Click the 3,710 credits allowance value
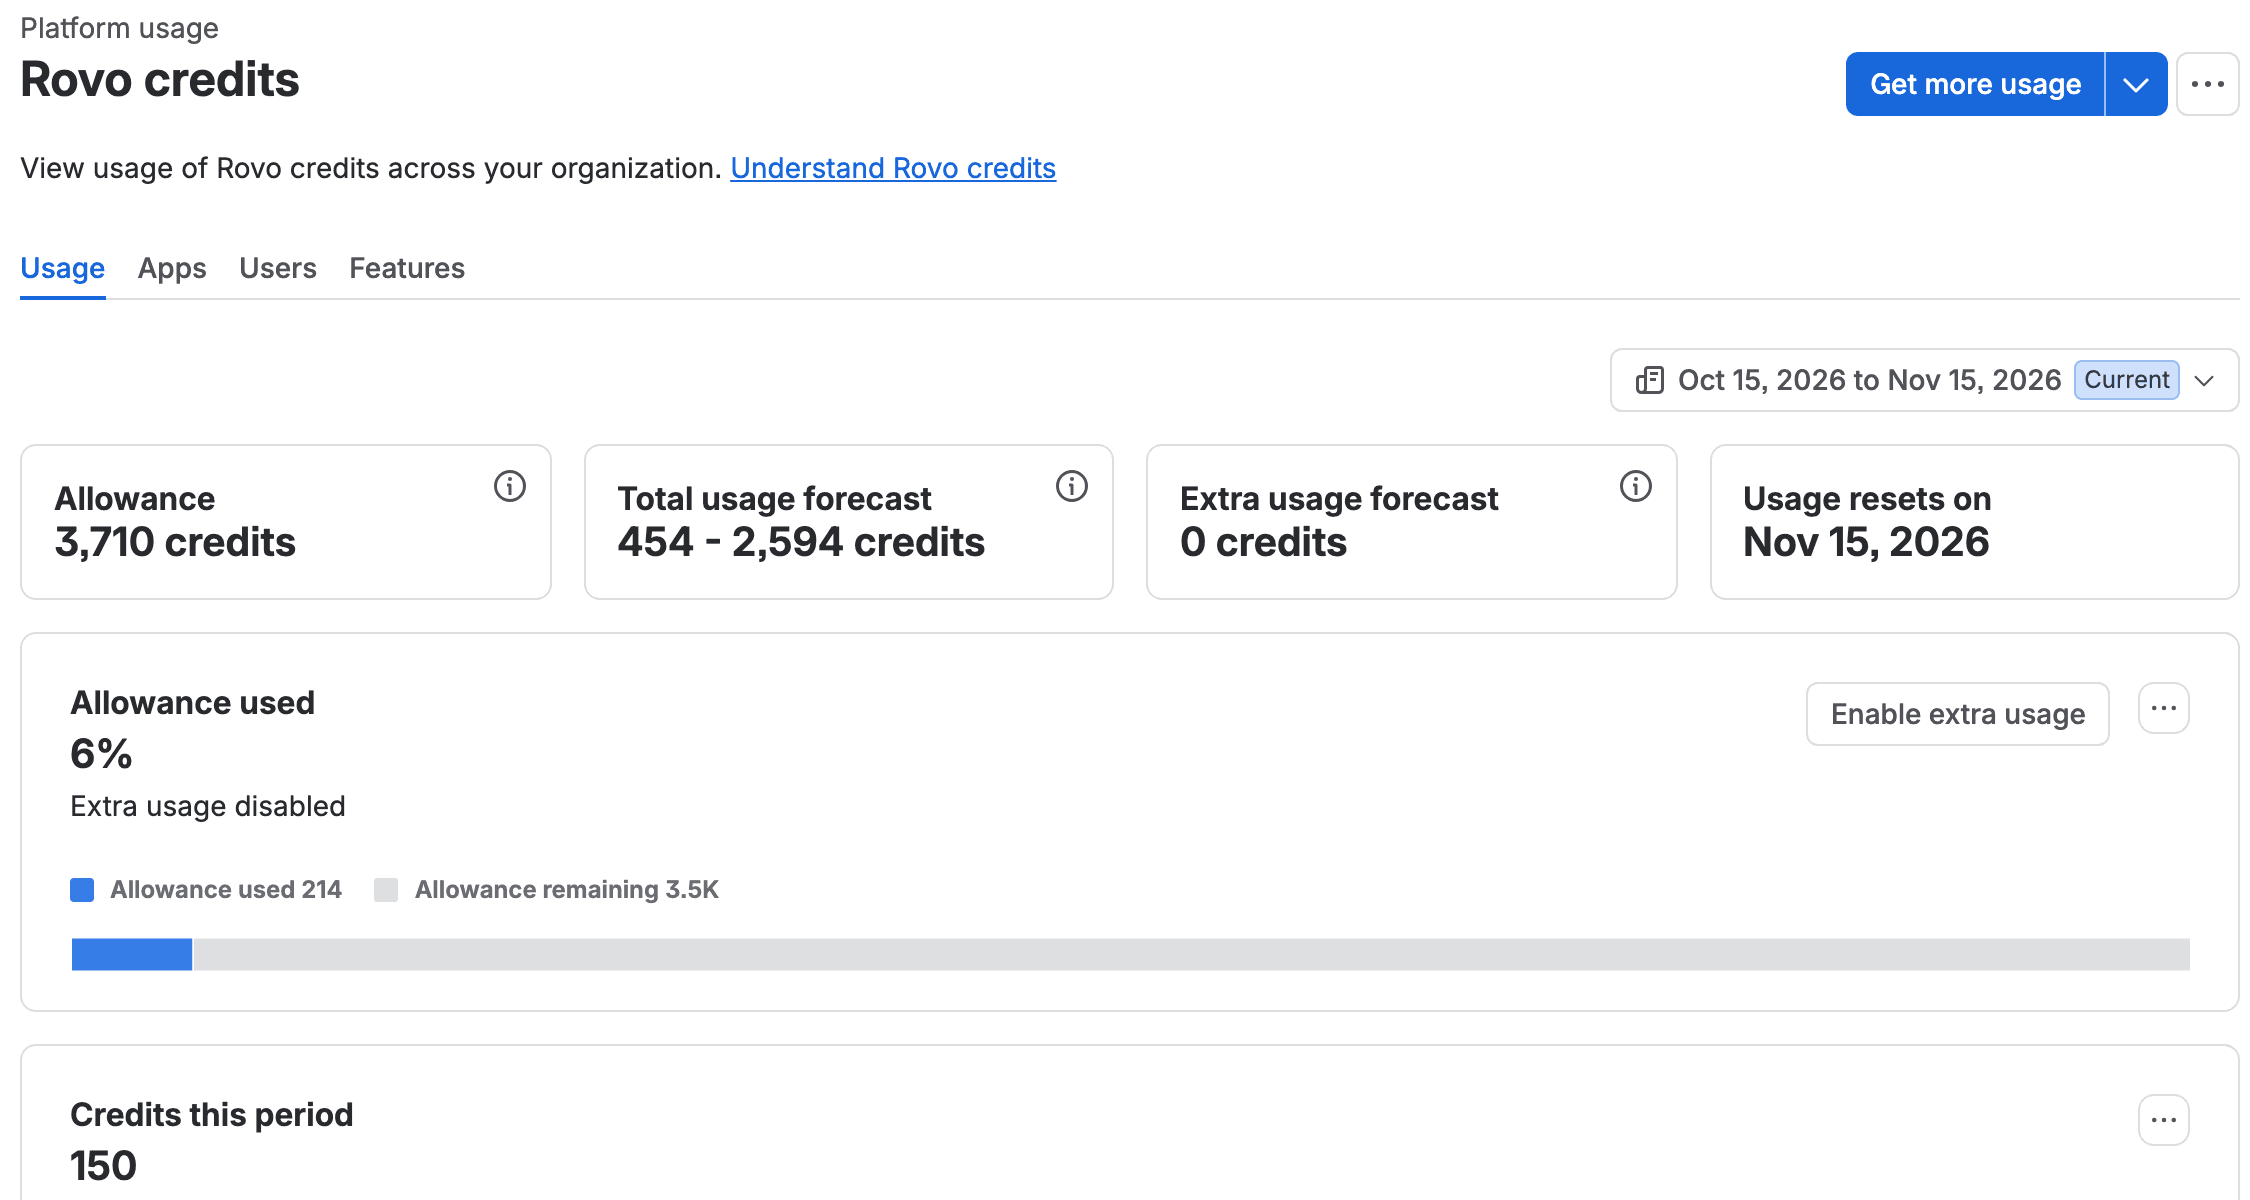Image resolution: width=2250 pixels, height=1200 pixels. coord(175,542)
